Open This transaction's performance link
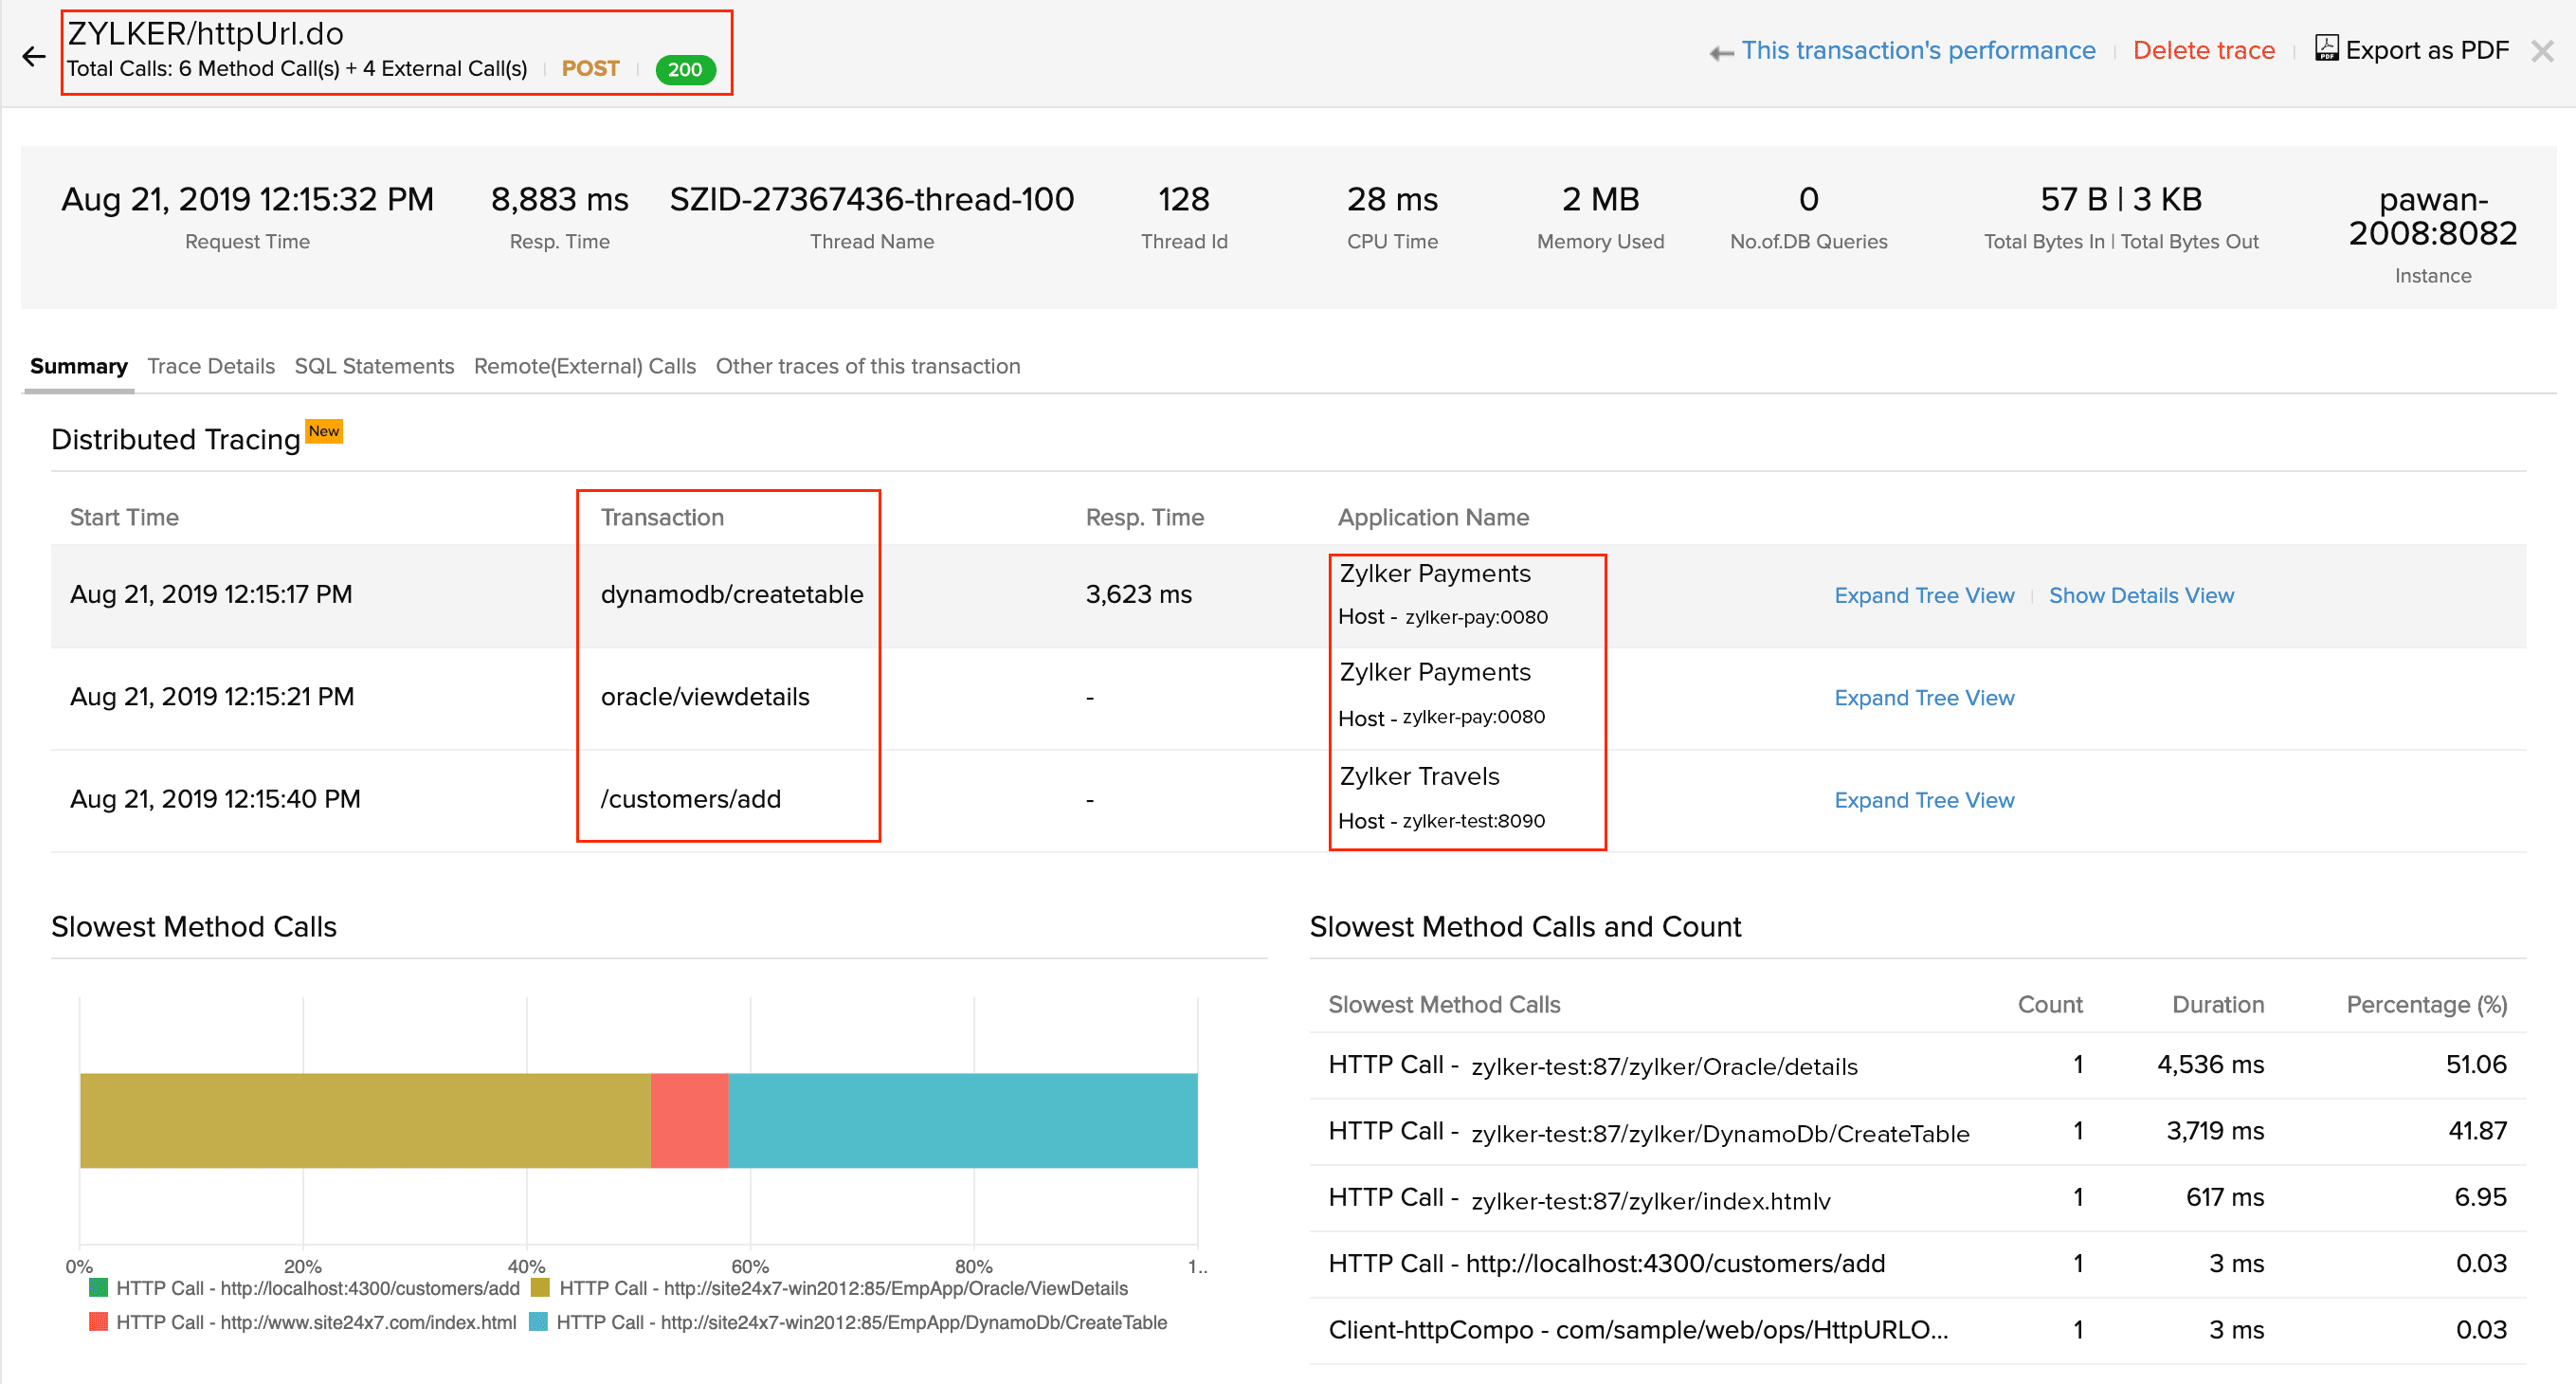This screenshot has width=2576, height=1384. tap(1917, 50)
